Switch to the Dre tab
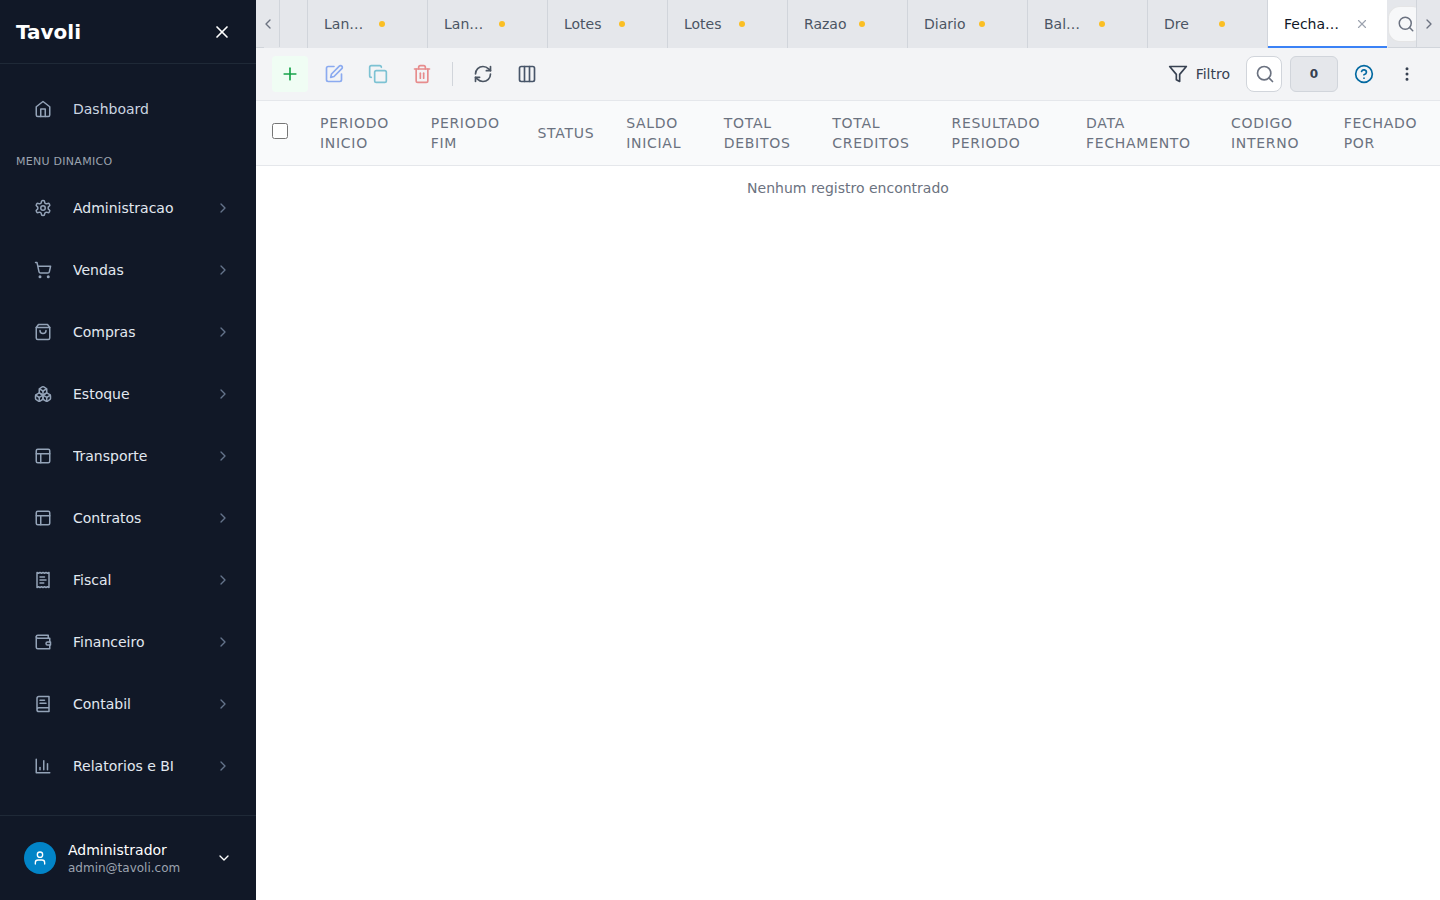This screenshot has height=900, width=1440. click(x=1207, y=24)
